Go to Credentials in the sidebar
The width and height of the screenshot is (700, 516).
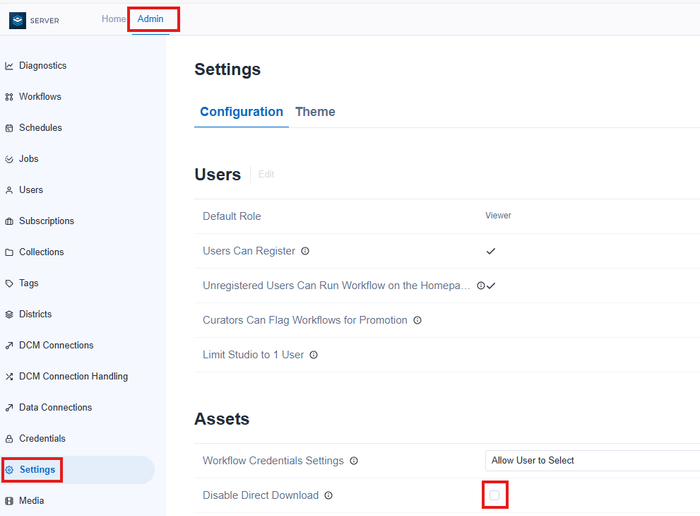(x=42, y=438)
